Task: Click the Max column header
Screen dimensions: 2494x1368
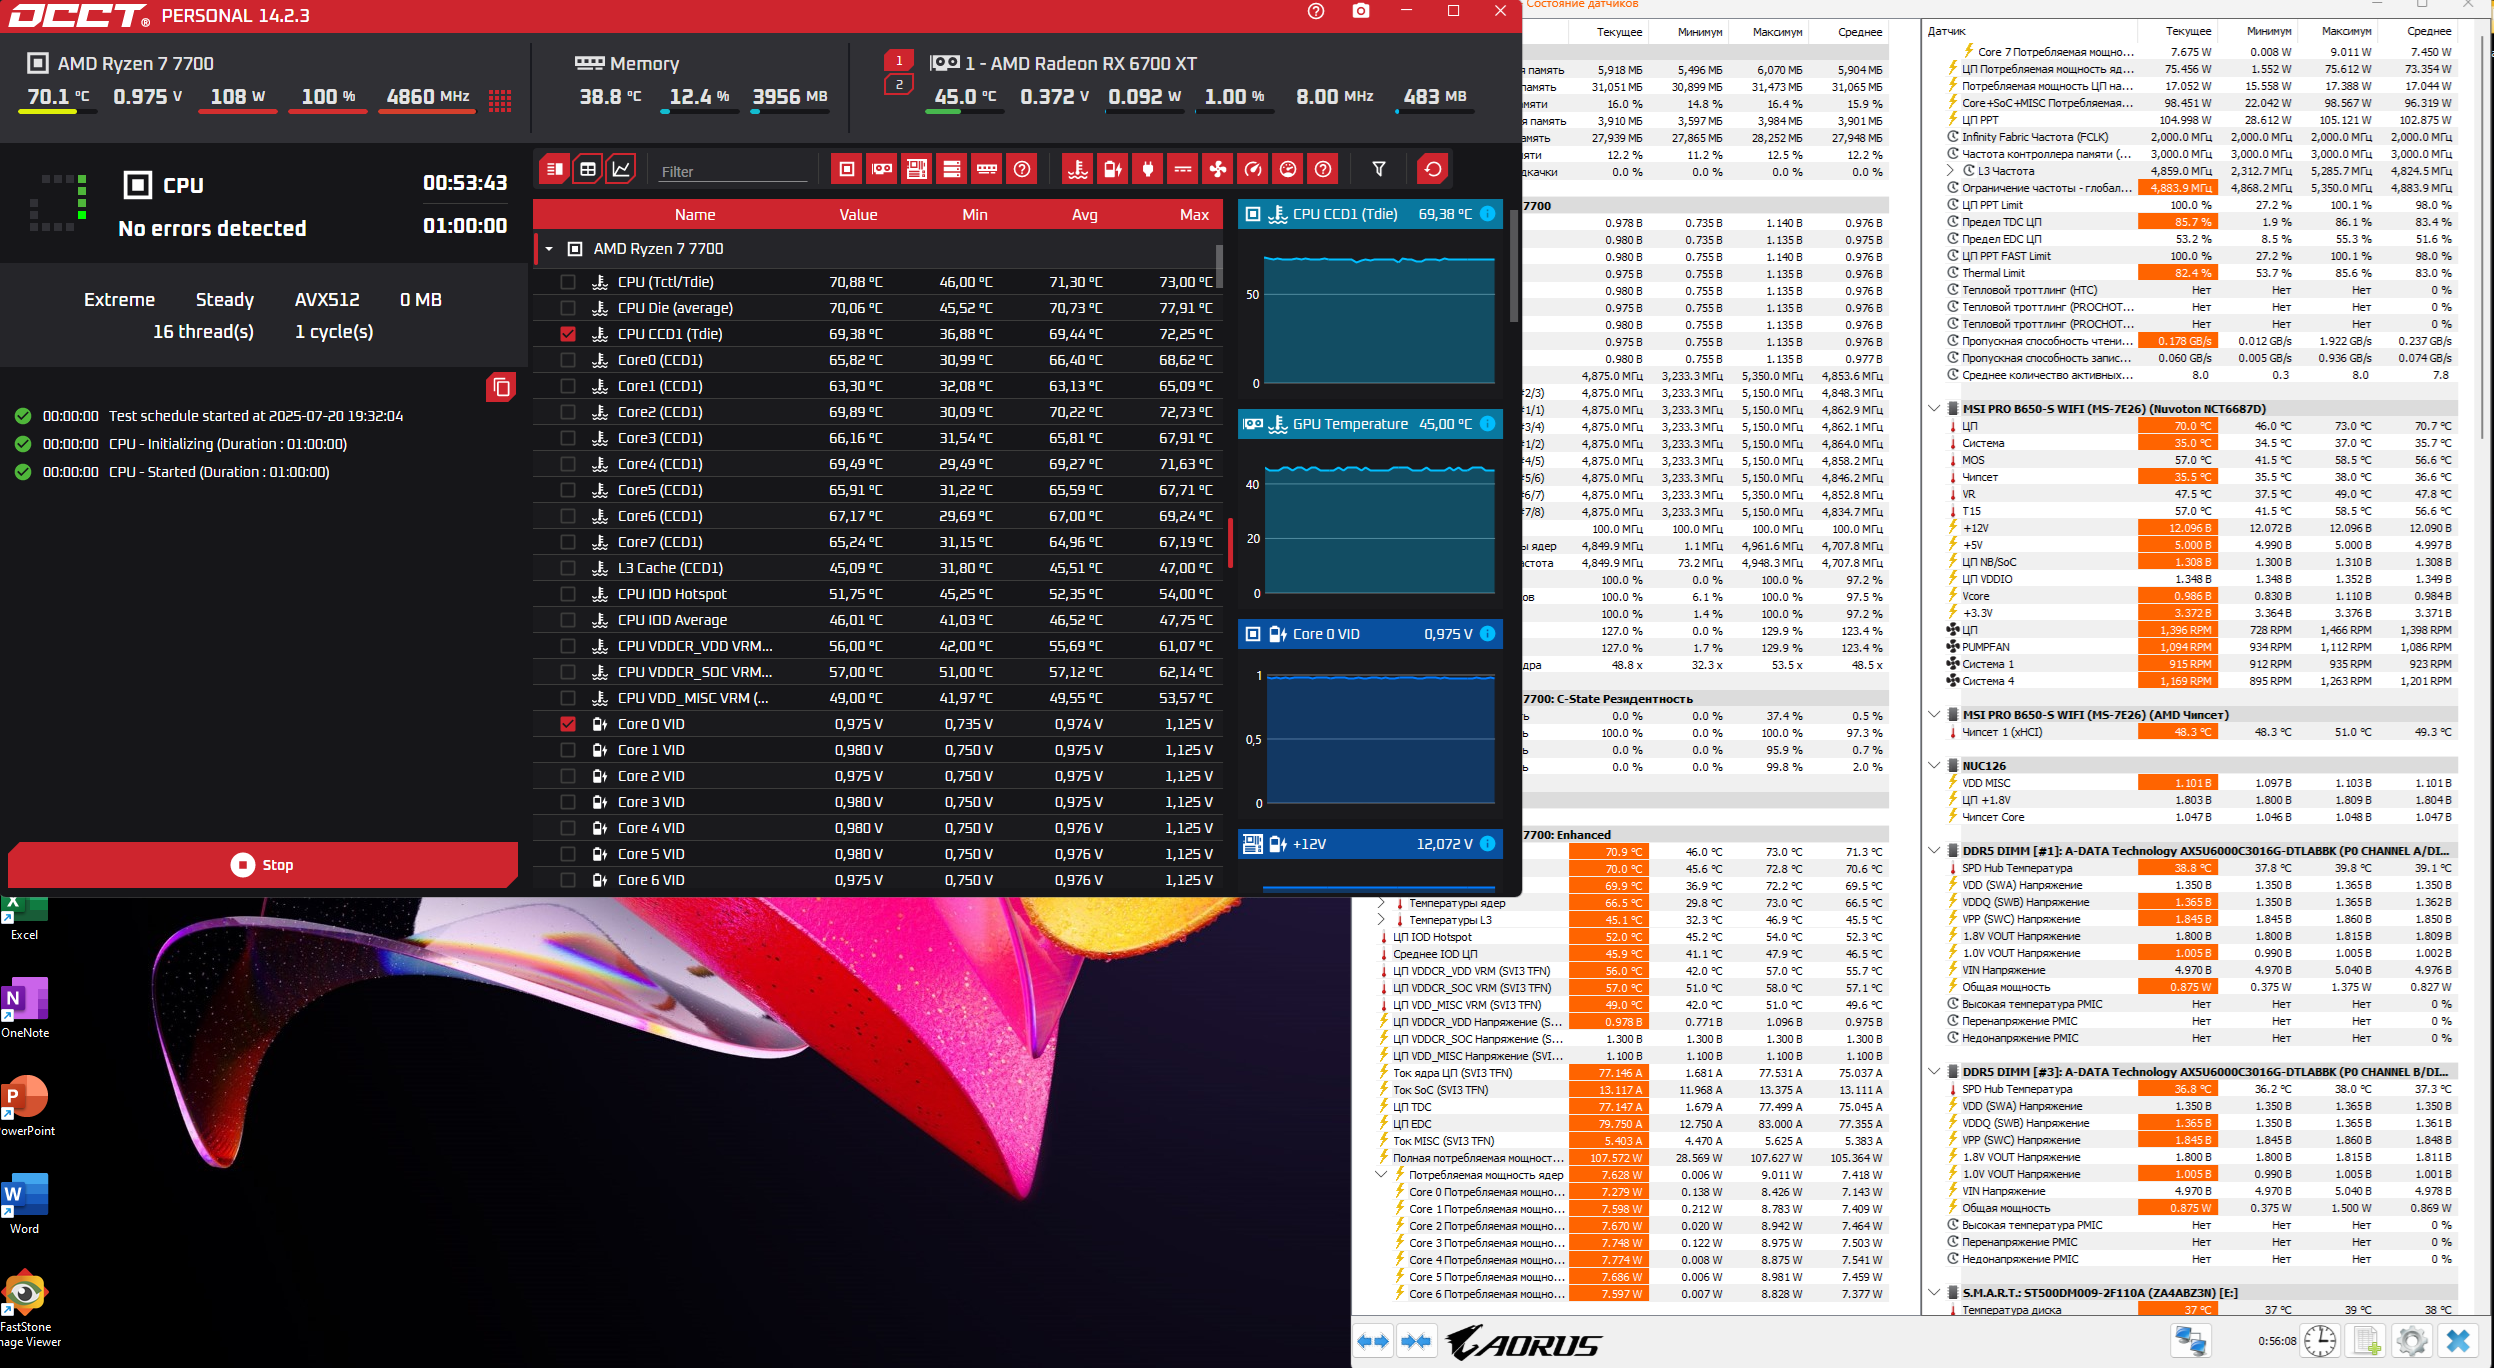Action: (1194, 215)
